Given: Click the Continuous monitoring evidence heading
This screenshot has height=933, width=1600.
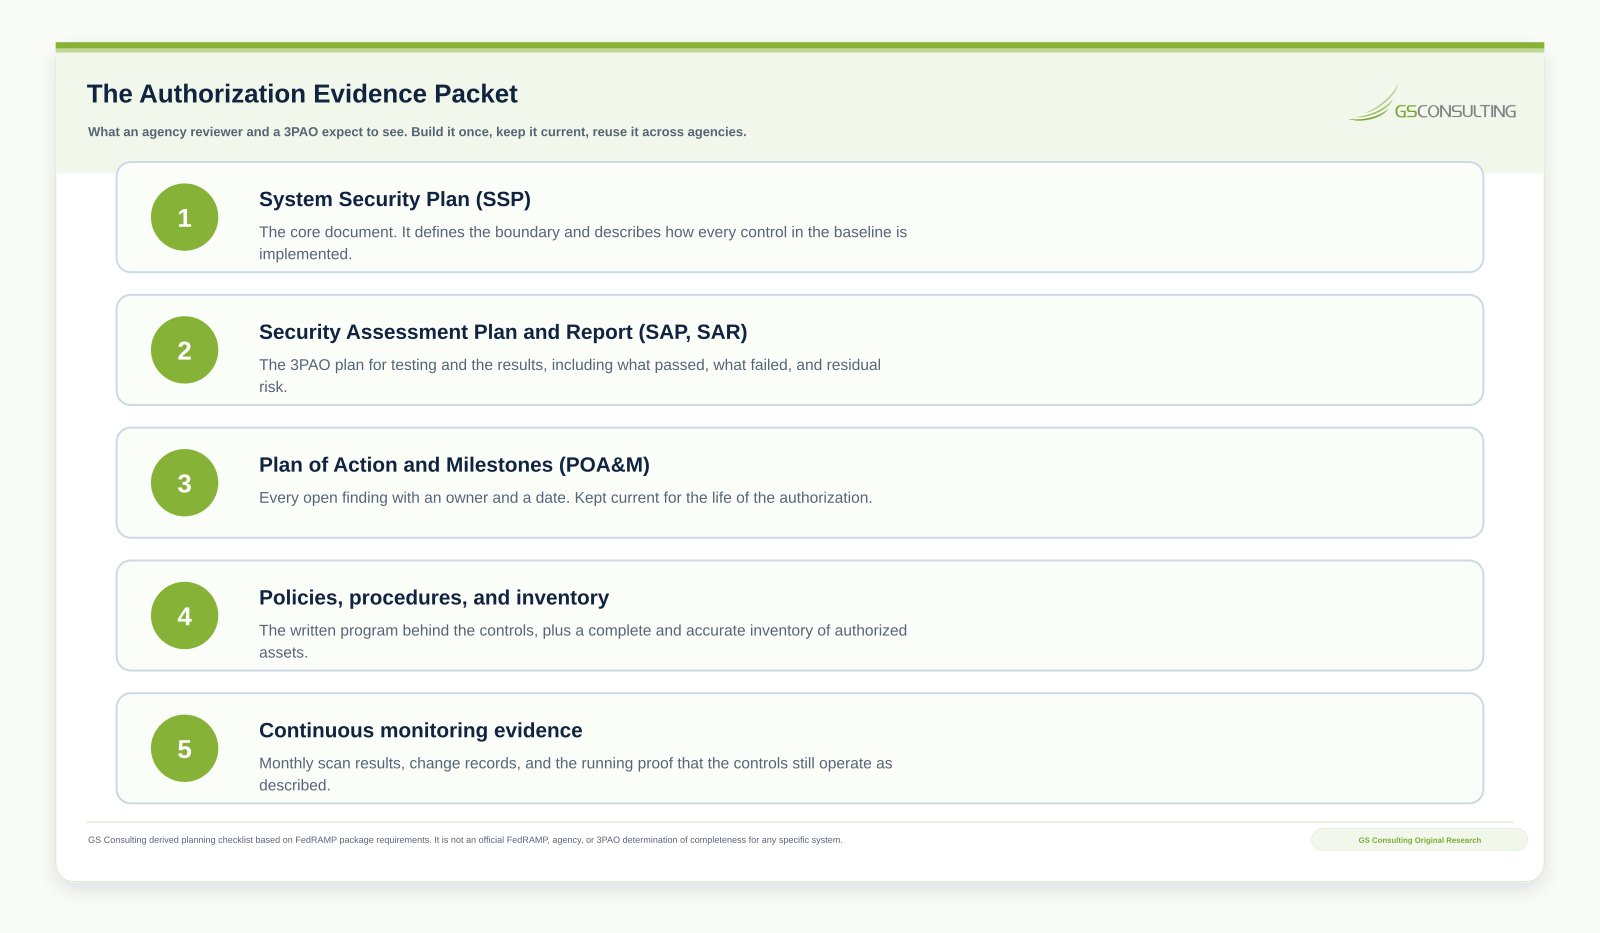Looking at the screenshot, I should [x=421, y=731].
